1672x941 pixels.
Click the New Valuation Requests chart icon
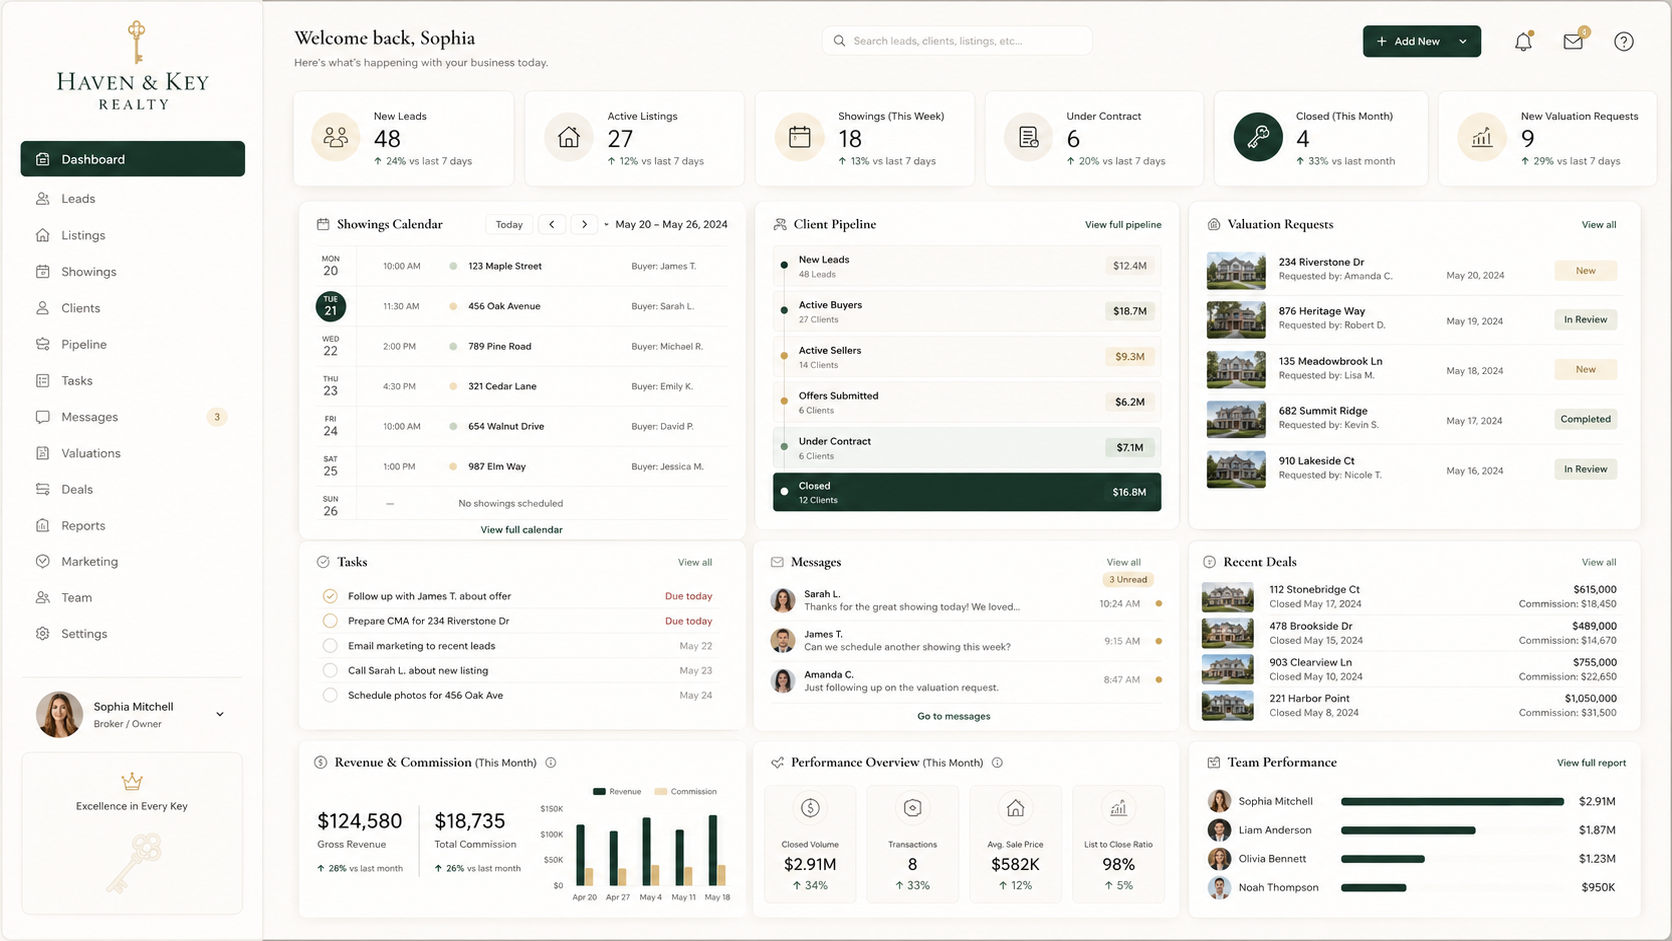coord(1482,137)
